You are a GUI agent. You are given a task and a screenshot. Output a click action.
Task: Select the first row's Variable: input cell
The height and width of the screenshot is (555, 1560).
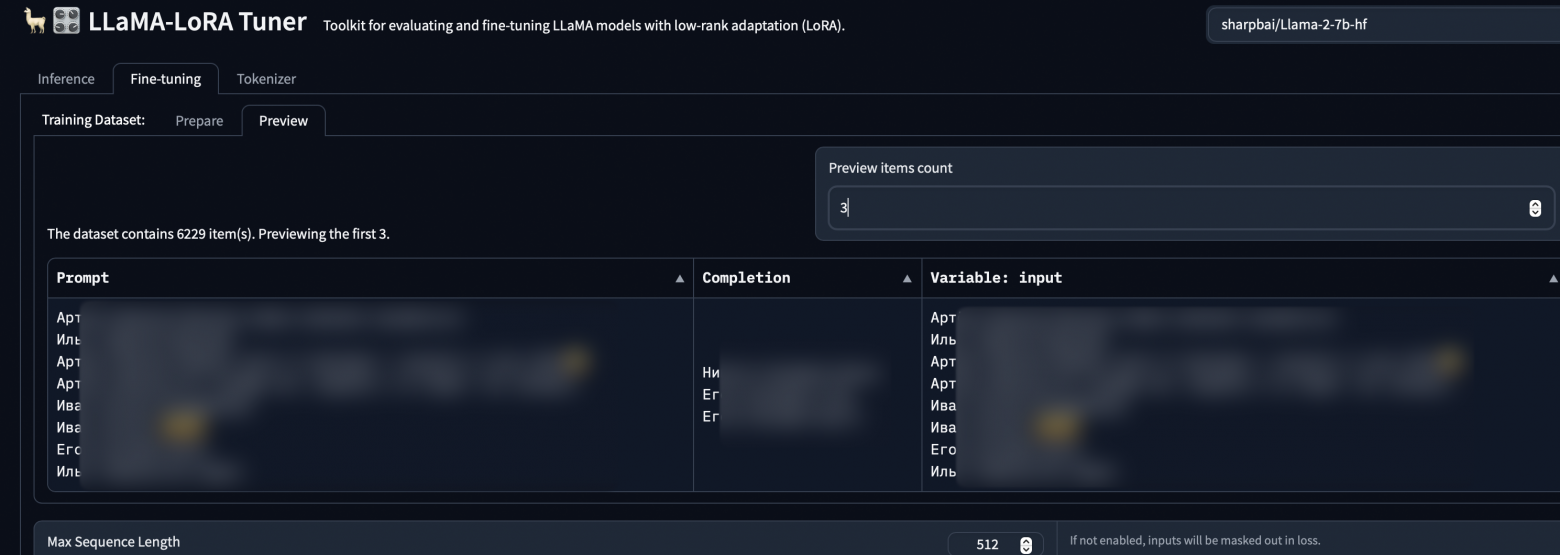[x=1240, y=394]
